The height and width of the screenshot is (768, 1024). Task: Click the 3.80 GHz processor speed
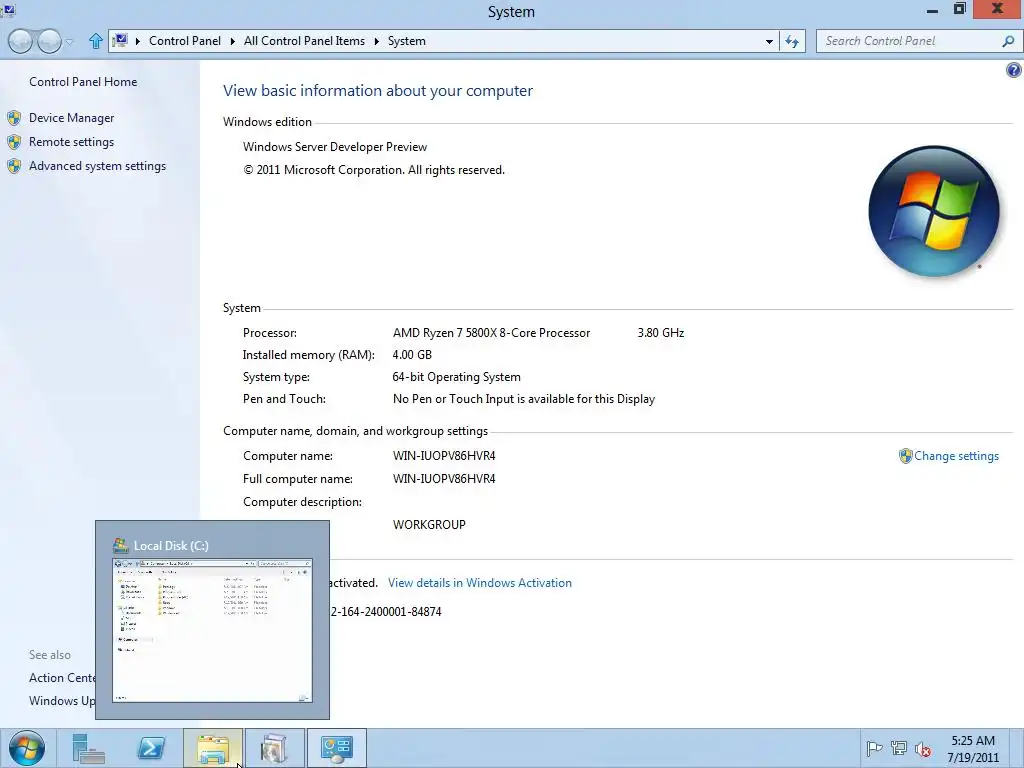(x=661, y=333)
